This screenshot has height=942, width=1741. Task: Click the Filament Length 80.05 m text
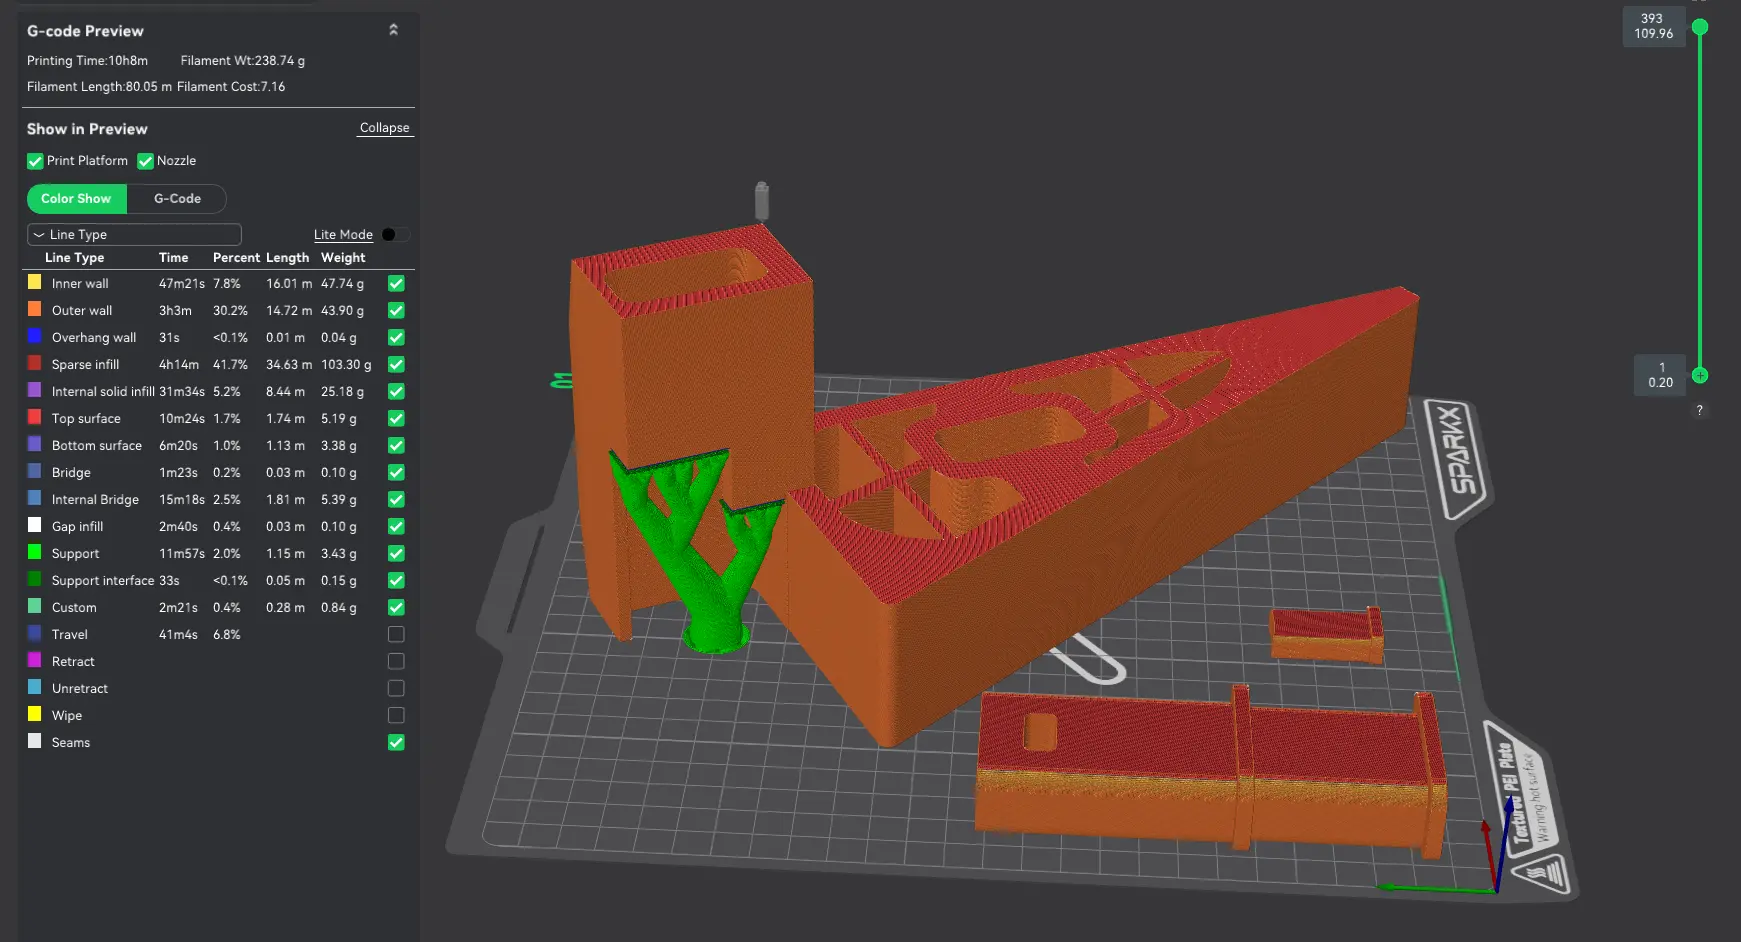point(99,86)
